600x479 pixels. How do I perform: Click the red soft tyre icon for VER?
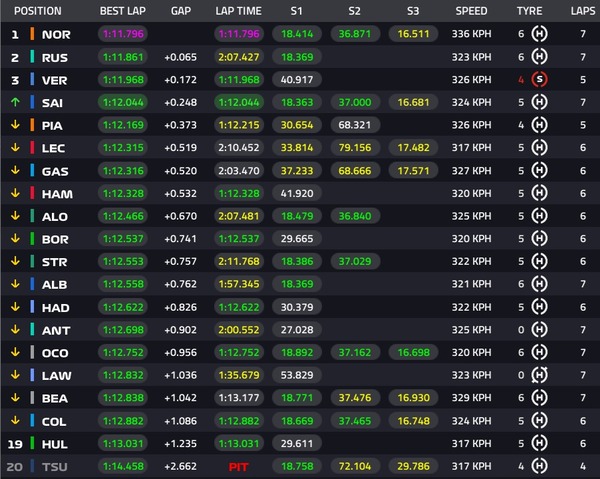pos(539,80)
